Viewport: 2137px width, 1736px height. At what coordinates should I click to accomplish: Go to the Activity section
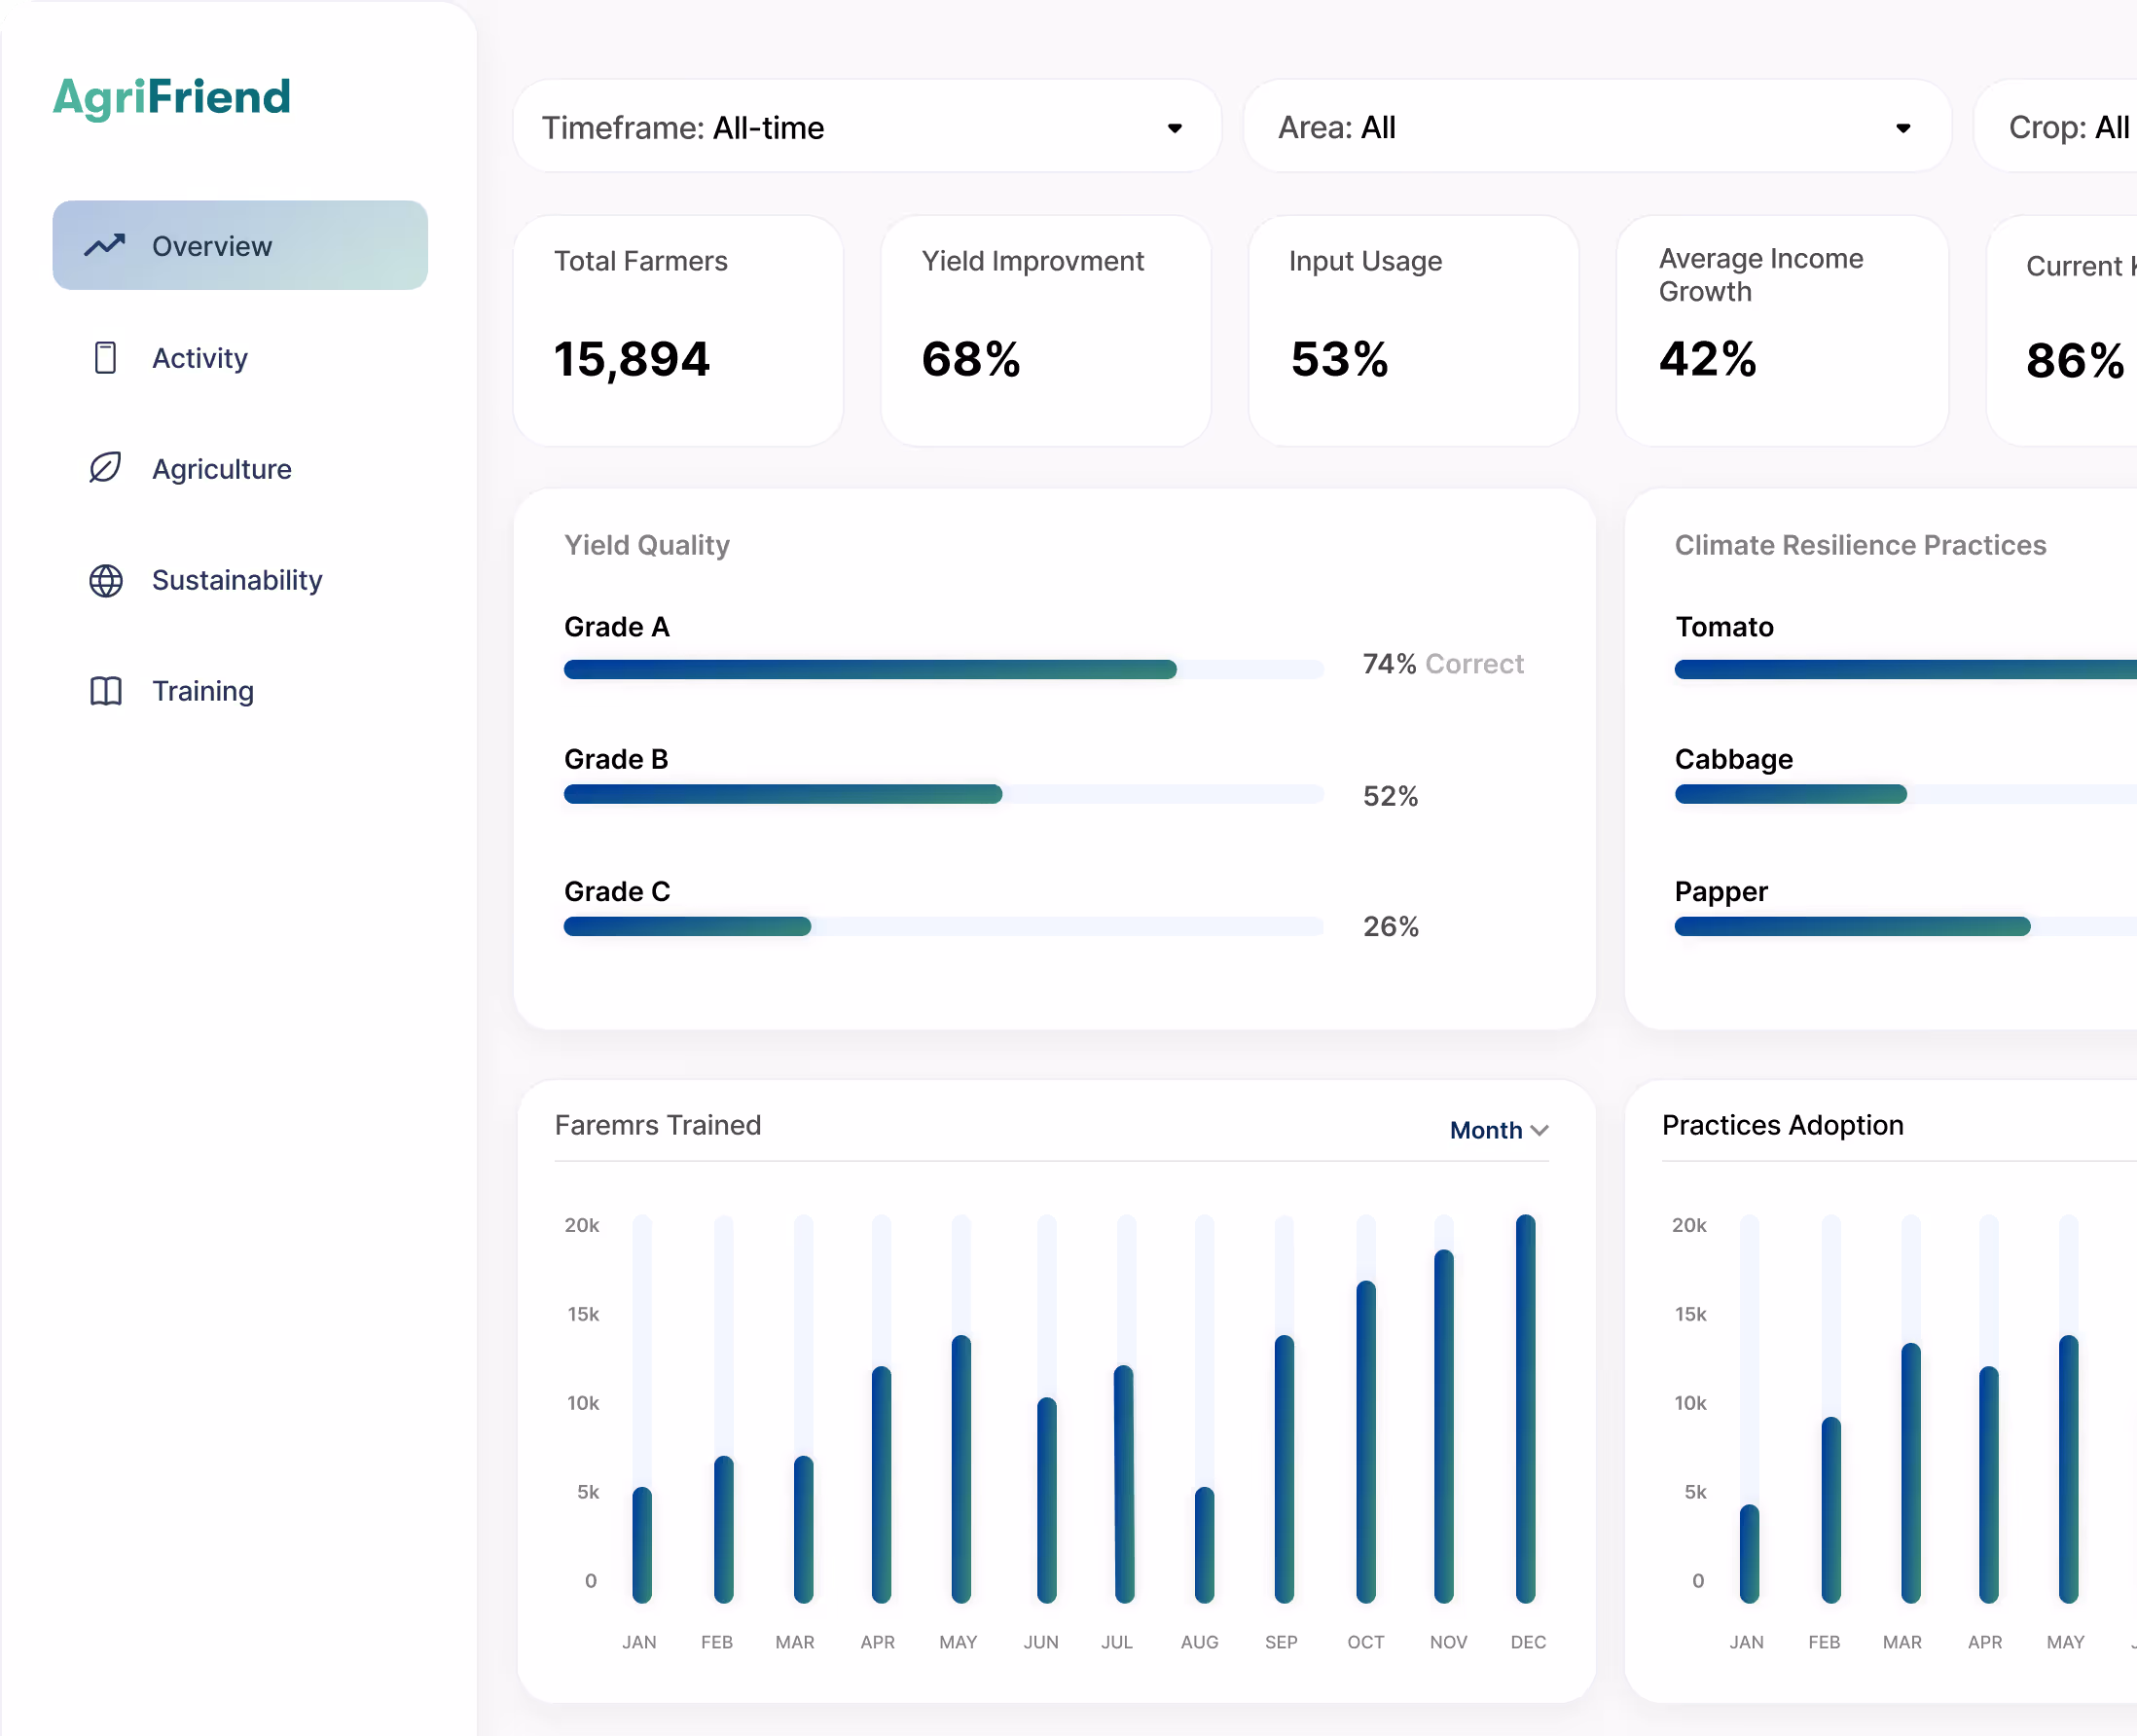pos(200,358)
